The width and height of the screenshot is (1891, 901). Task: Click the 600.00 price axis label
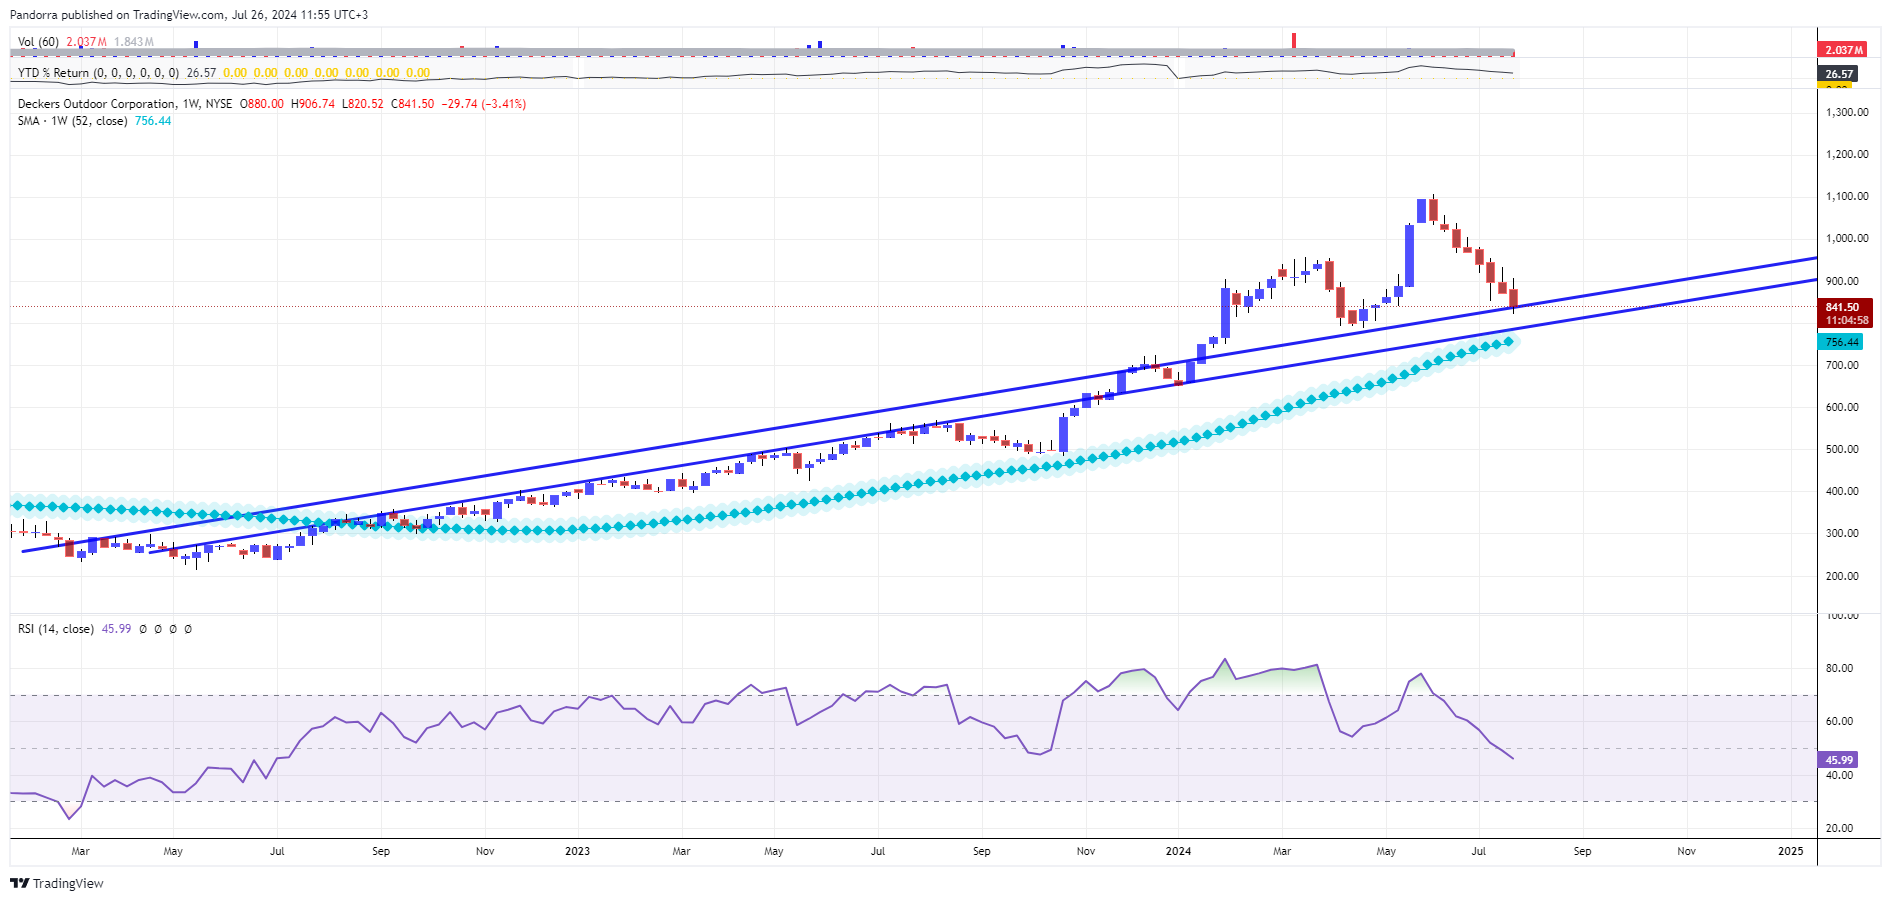click(x=1842, y=407)
